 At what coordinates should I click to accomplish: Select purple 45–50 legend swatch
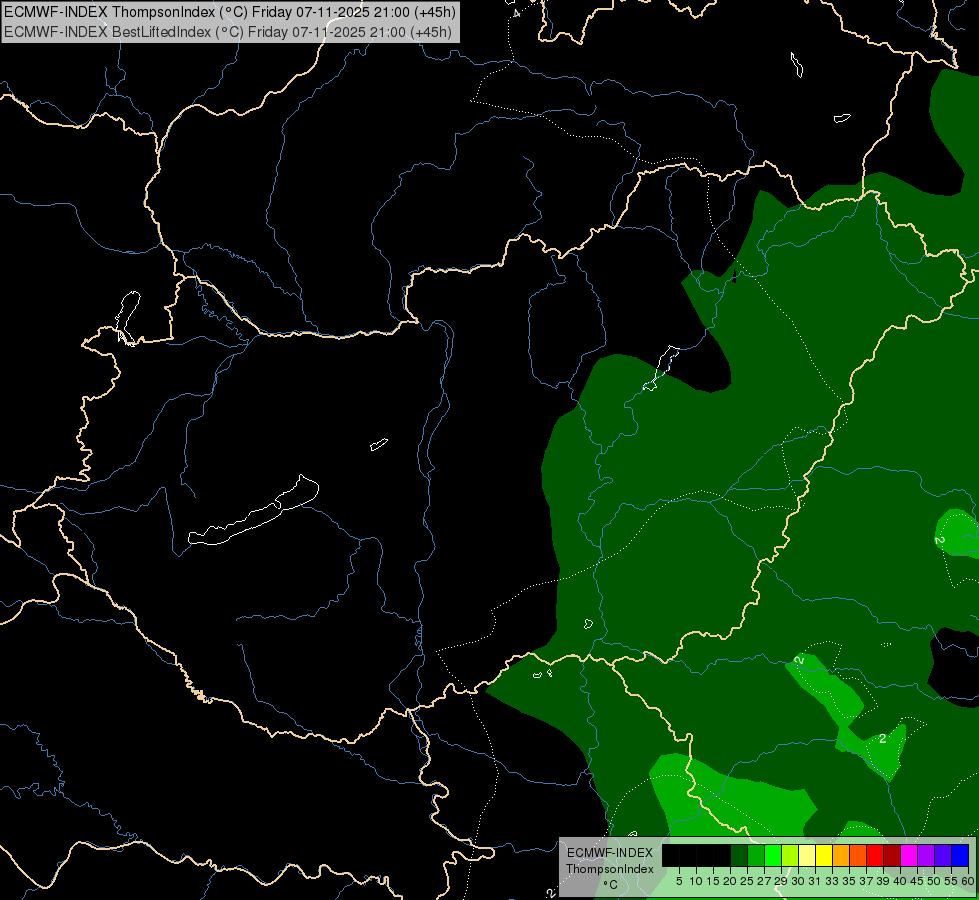click(x=926, y=855)
